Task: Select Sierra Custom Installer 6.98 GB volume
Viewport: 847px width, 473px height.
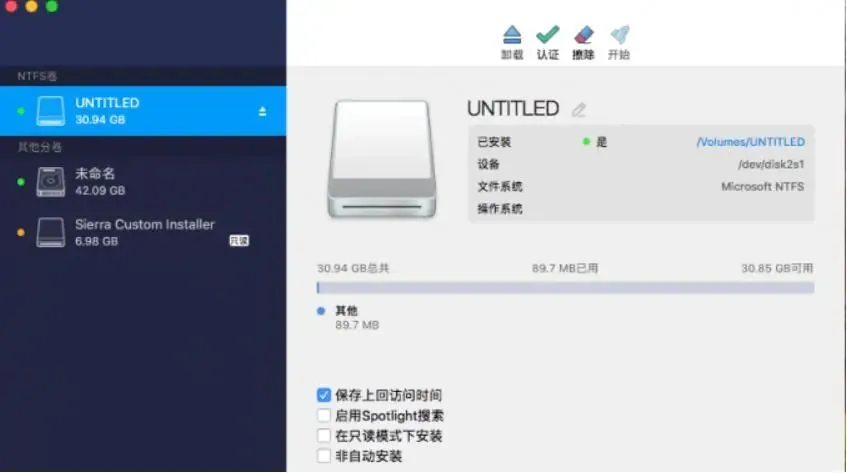Action: [143, 232]
